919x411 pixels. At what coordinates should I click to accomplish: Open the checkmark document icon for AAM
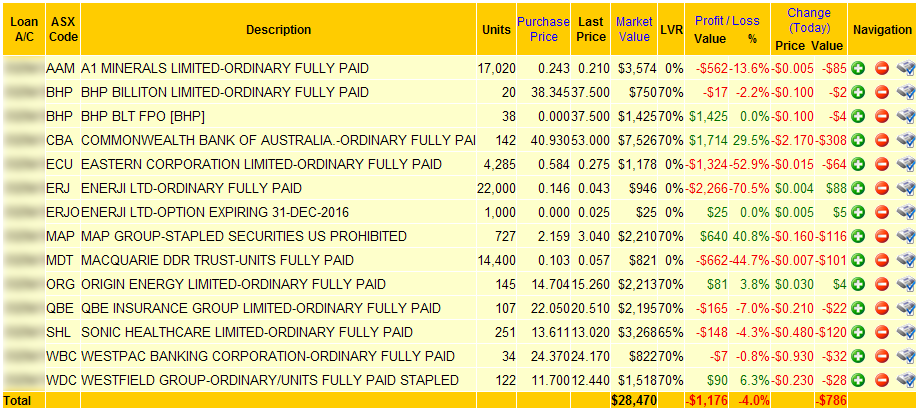click(906, 69)
